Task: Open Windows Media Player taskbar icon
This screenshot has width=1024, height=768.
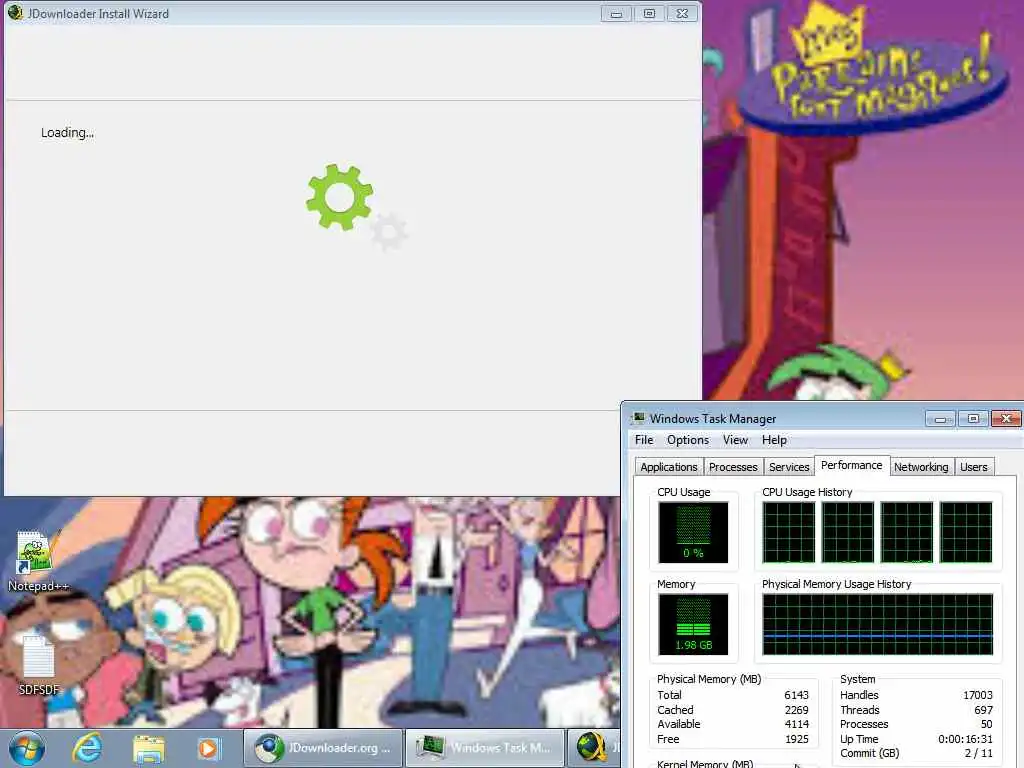Action: [x=209, y=748]
